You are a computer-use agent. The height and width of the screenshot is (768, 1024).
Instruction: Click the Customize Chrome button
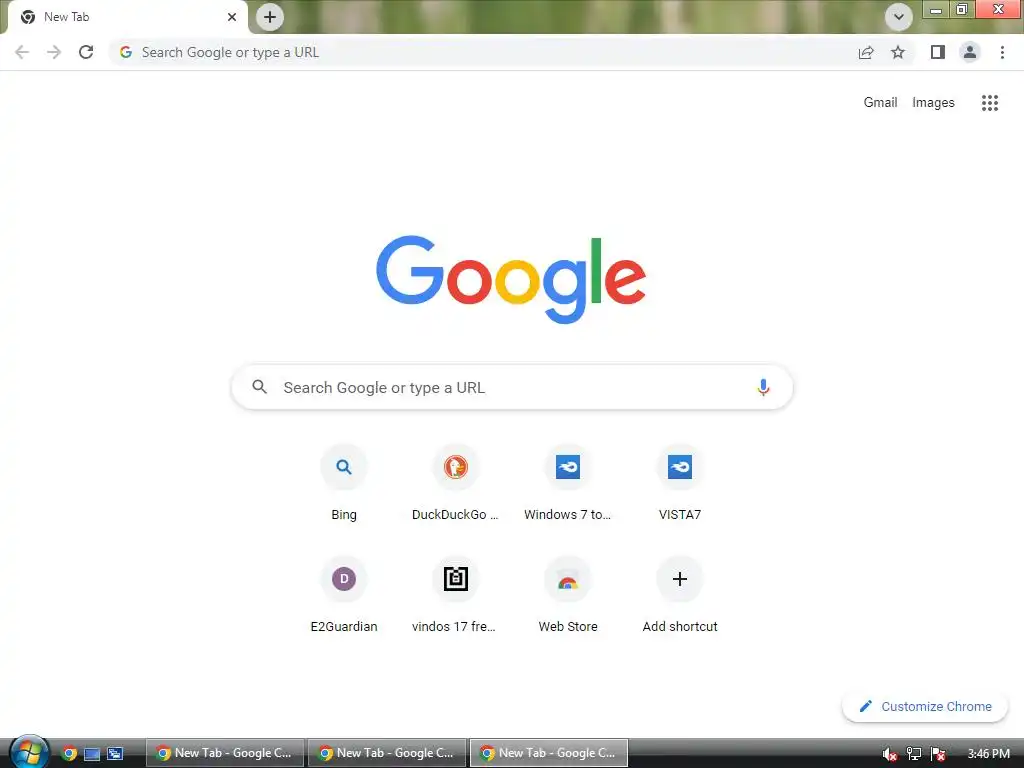925,707
